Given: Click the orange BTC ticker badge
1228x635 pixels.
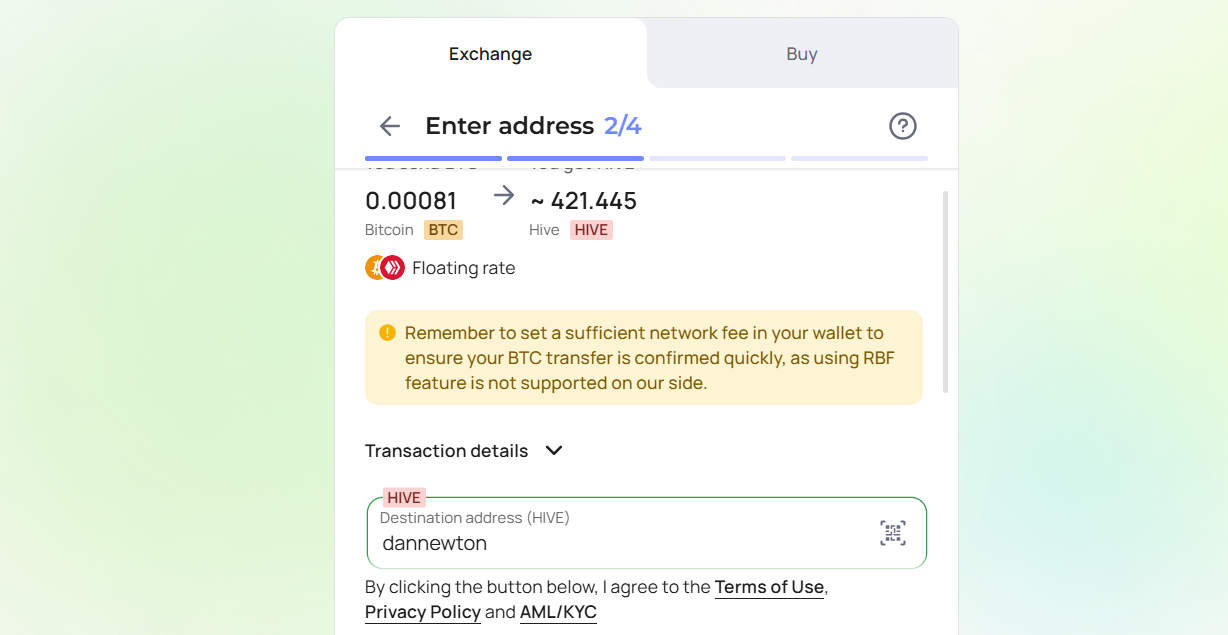Looking at the screenshot, I should [x=443, y=230].
